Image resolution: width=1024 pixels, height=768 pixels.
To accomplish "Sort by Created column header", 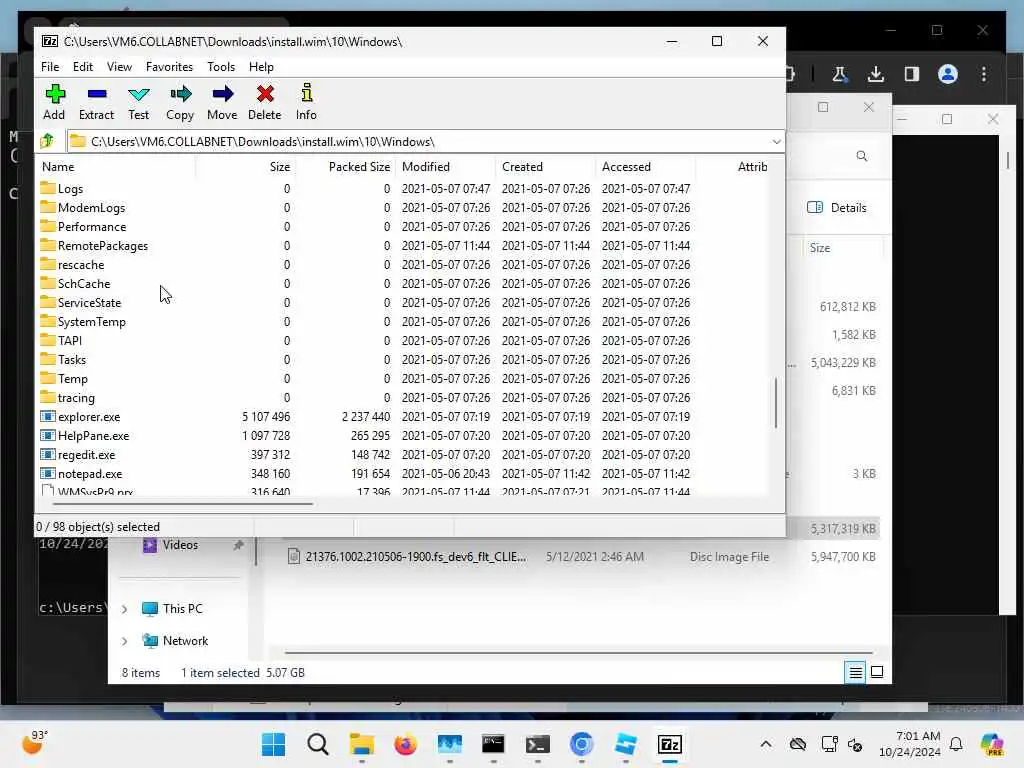I will tap(545, 167).
